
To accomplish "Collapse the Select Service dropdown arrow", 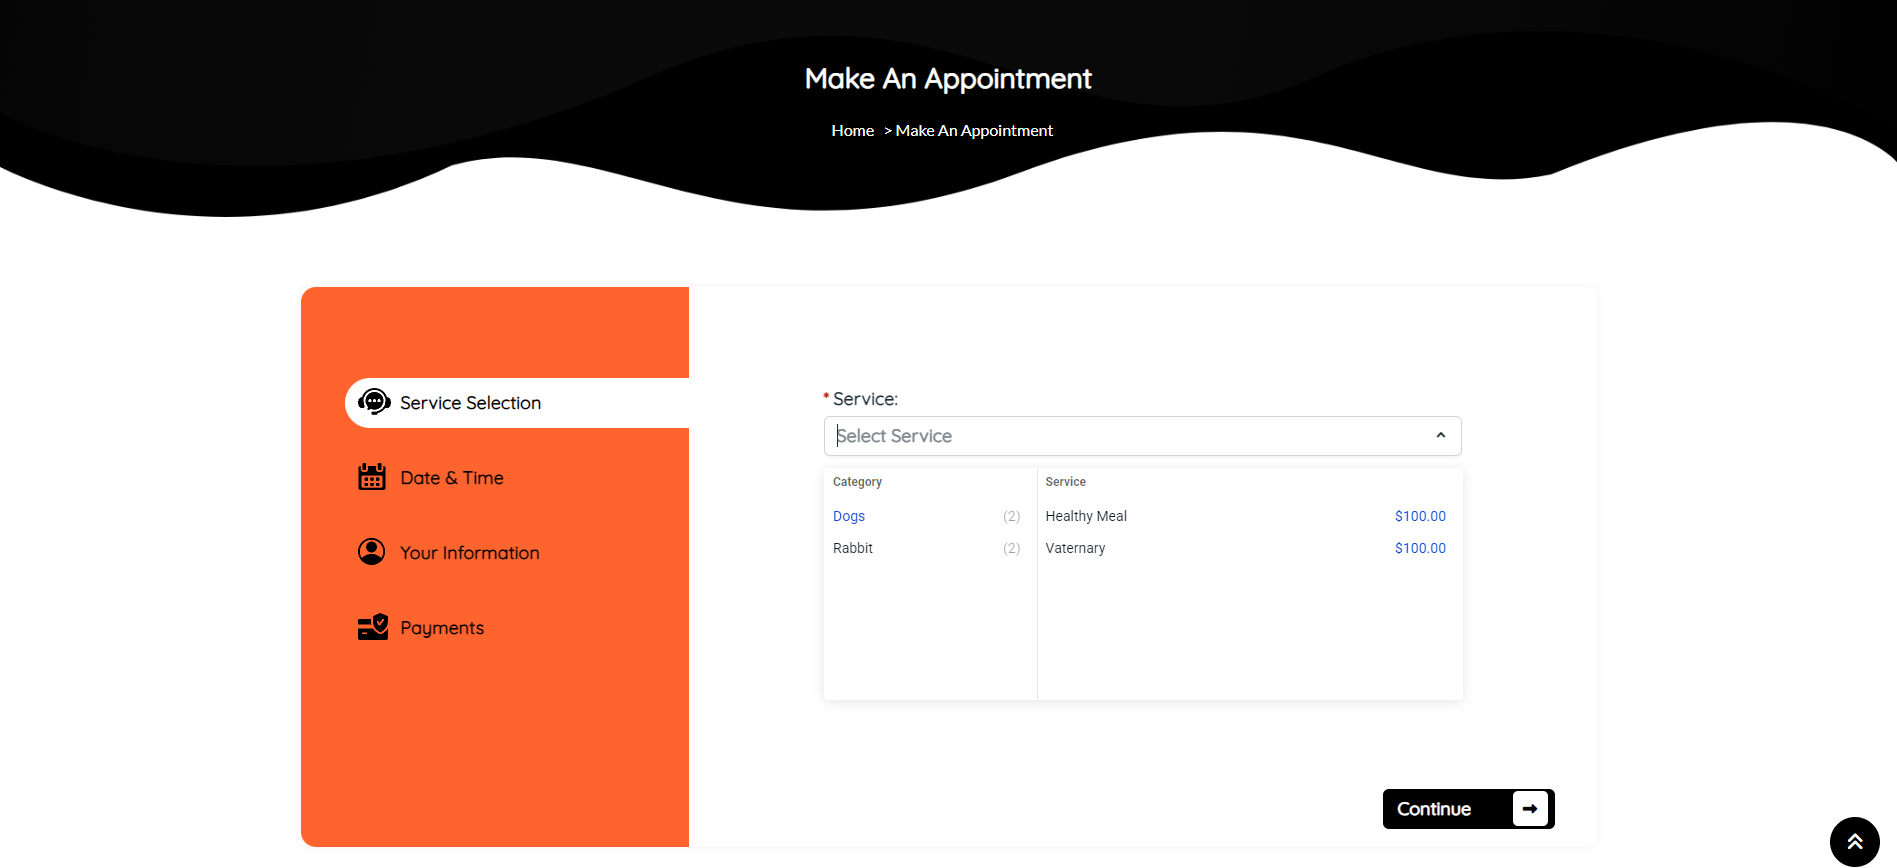I will point(1440,436).
